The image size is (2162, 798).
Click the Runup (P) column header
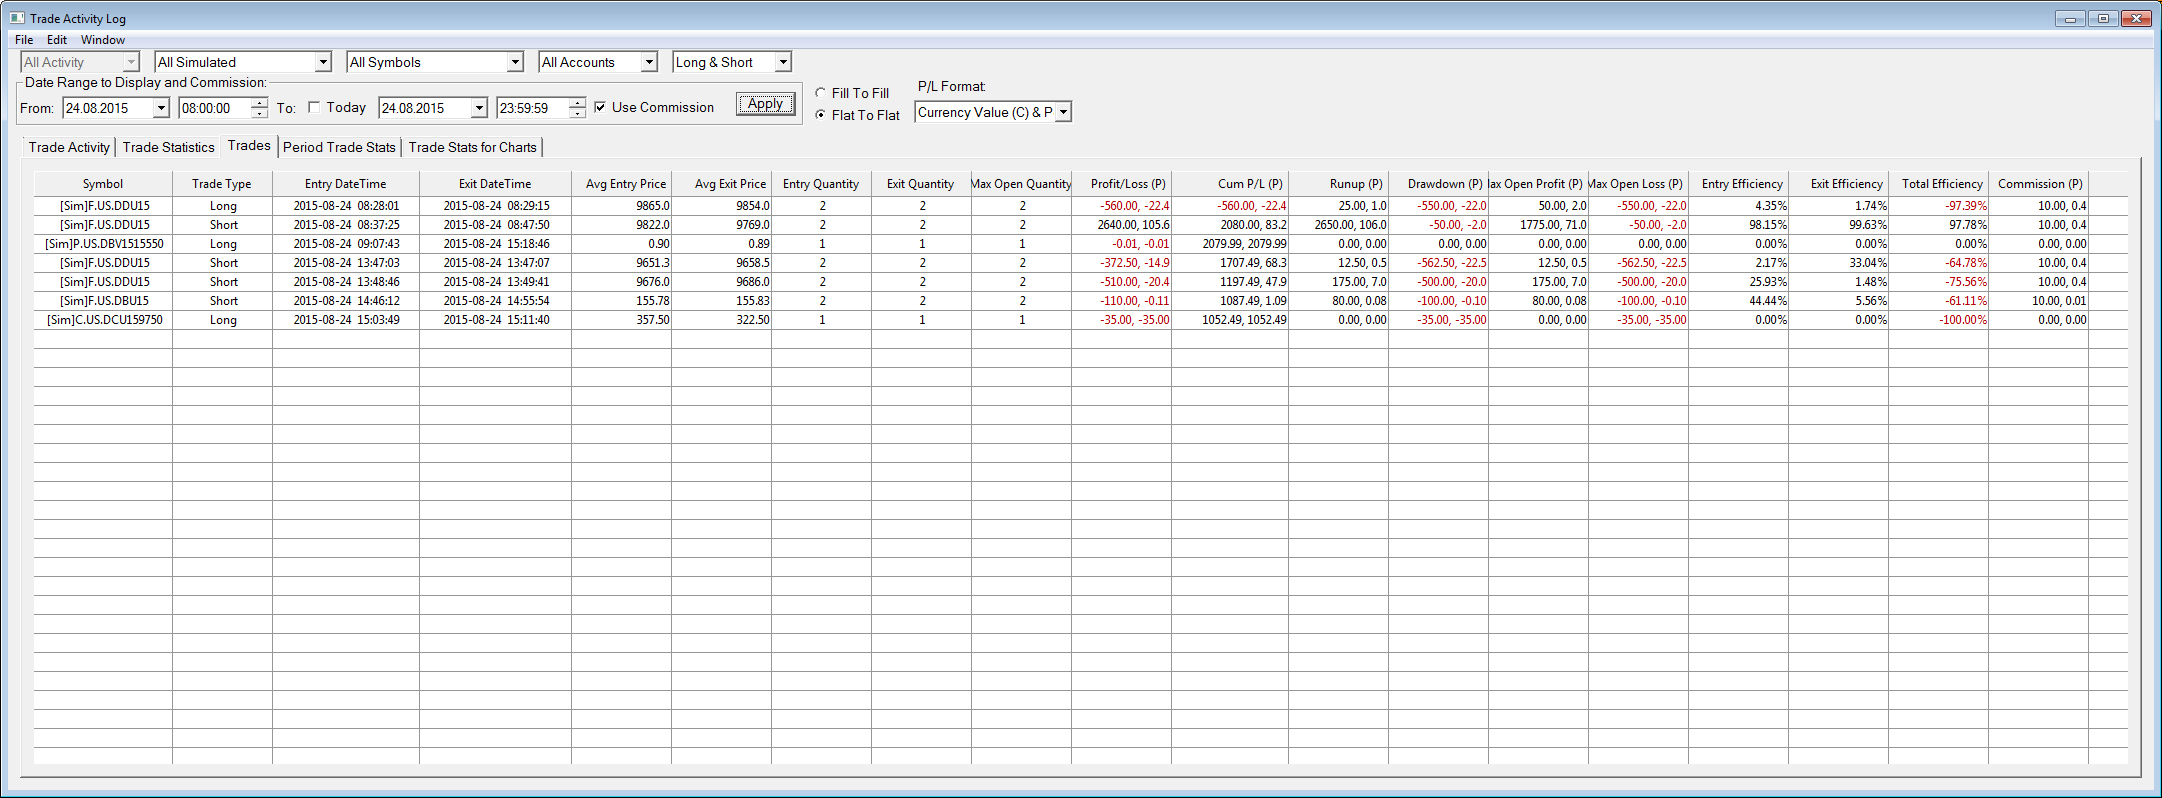click(1338, 184)
